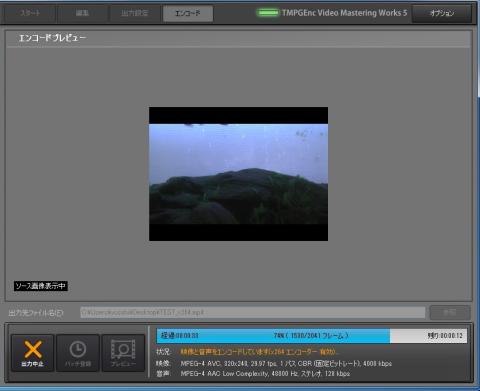Click the TMPGEnc Video Mastering Works 5 title
This screenshot has height=391, width=480.
coord(344,13)
